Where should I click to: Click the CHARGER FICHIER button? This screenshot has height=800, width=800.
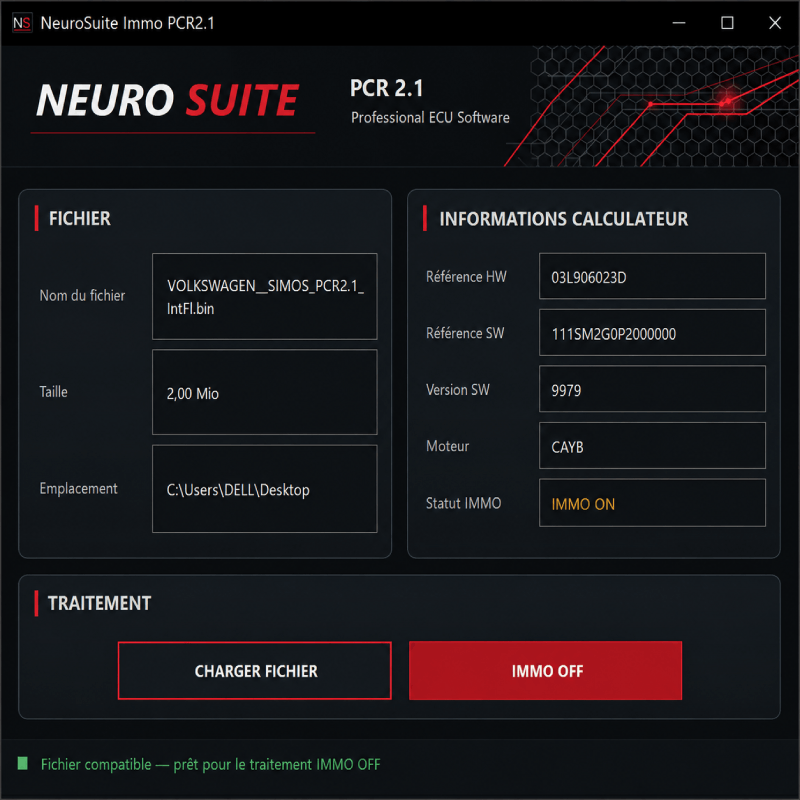pos(255,670)
